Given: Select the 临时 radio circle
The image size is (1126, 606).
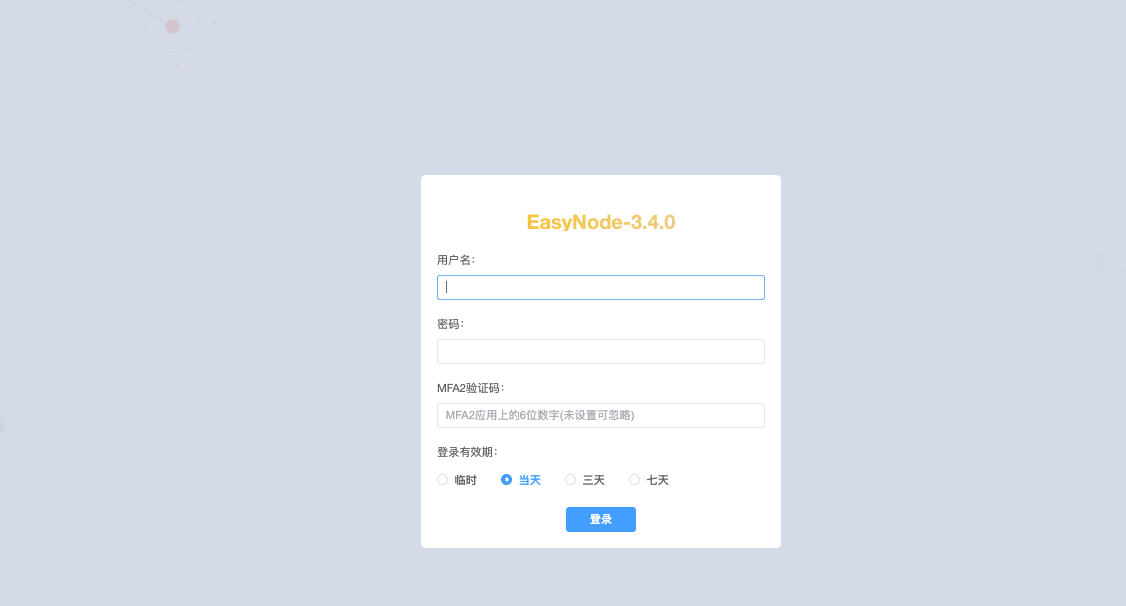Looking at the screenshot, I should 442,480.
